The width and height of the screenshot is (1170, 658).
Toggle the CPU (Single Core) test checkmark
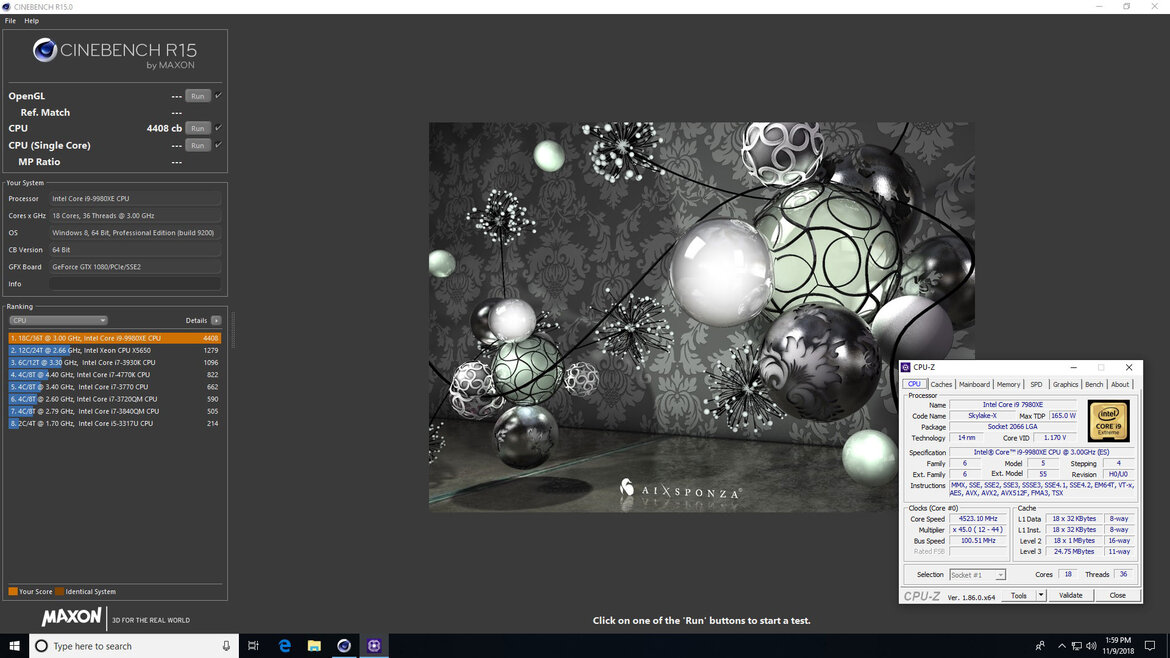click(219, 145)
